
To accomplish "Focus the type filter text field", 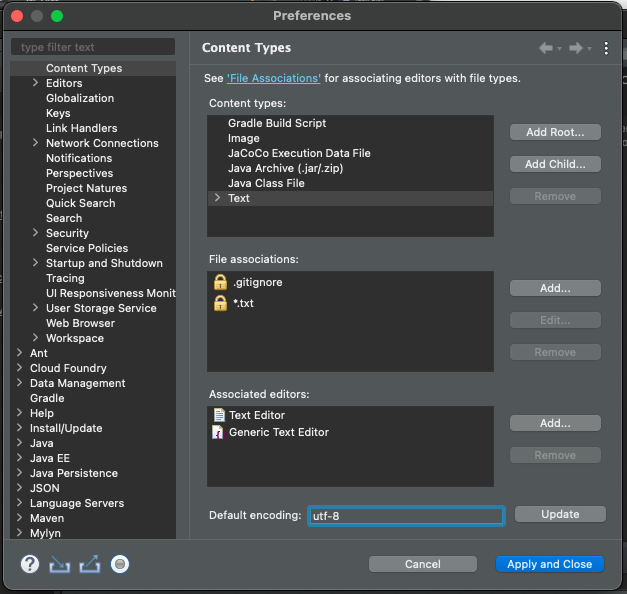I will 93,47.
